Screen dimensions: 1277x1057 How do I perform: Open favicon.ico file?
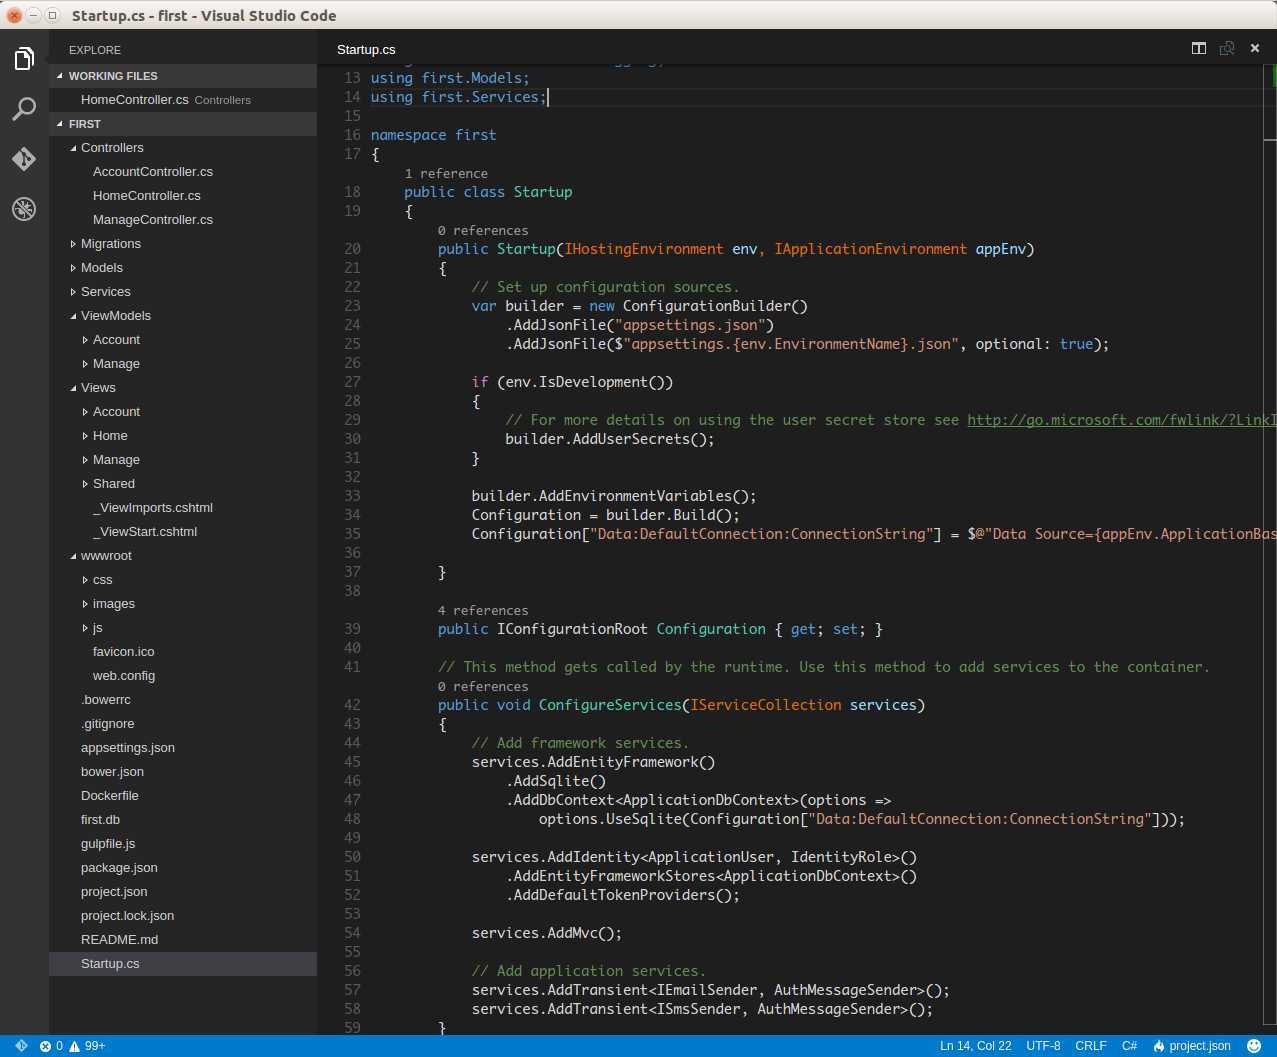click(183, 652)
